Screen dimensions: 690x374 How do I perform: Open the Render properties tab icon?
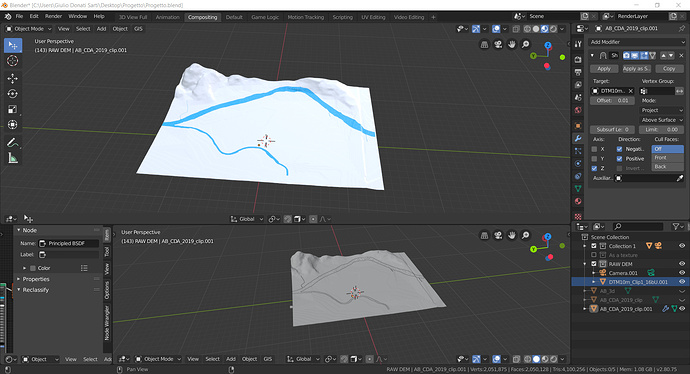point(578,59)
